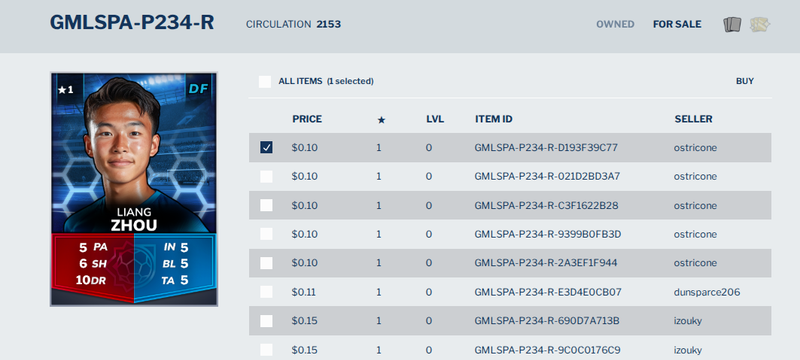The width and height of the screenshot is (800, 360).
Task: Switch to the FOR SALE tab
Action: click(x=677, y=24)
